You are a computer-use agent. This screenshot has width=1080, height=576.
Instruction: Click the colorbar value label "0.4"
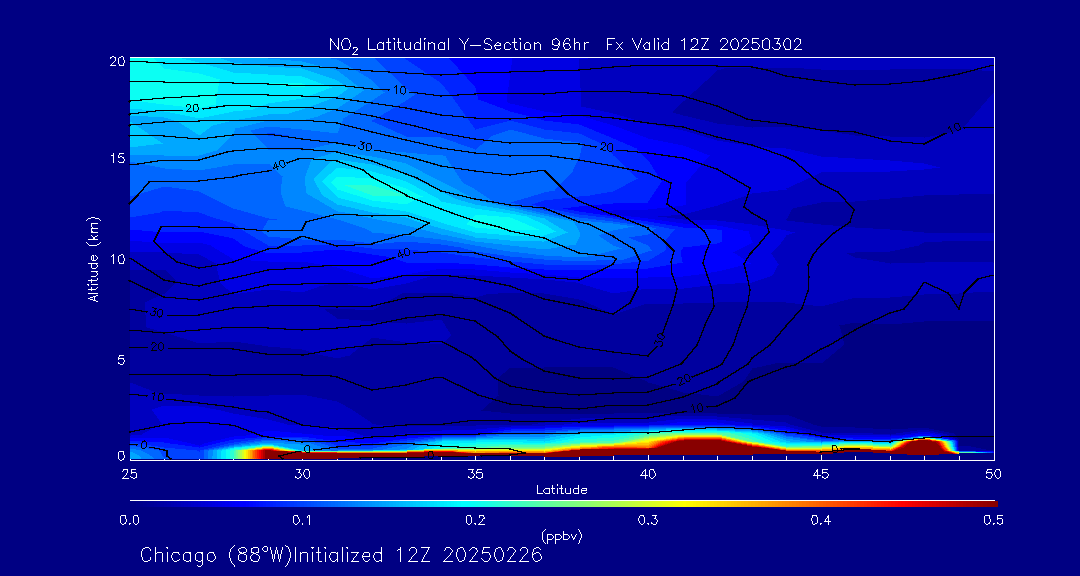pos(821,521)
